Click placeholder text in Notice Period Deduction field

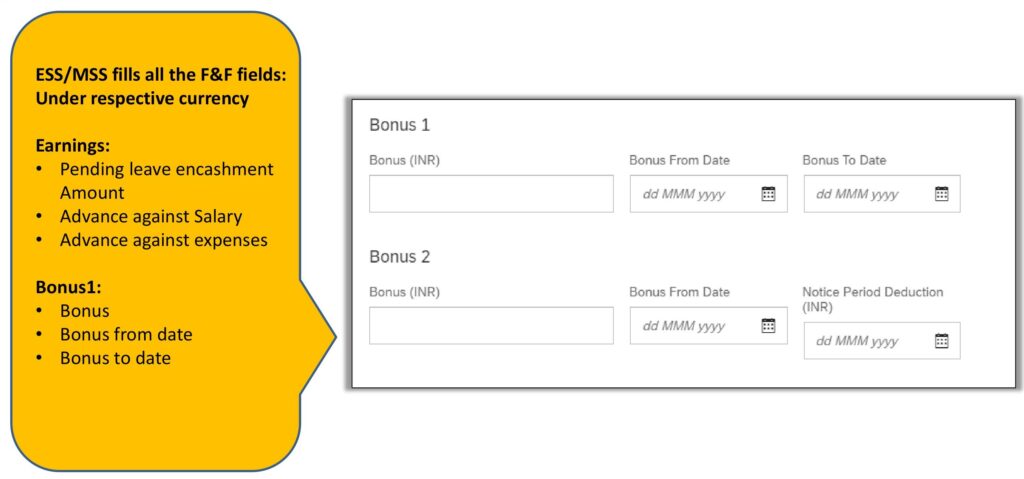pyautogui.click(x=857, y=342)
